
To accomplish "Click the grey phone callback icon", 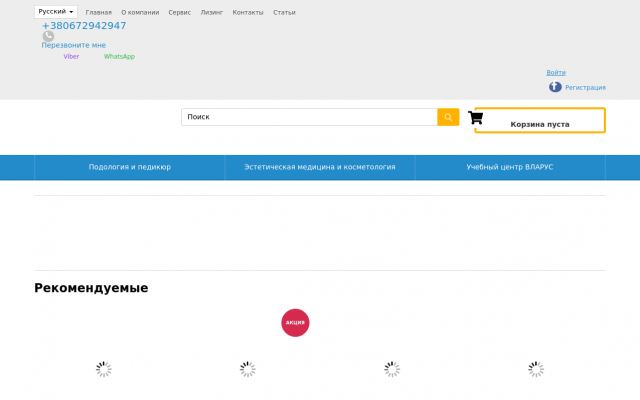I will (48, 36).
